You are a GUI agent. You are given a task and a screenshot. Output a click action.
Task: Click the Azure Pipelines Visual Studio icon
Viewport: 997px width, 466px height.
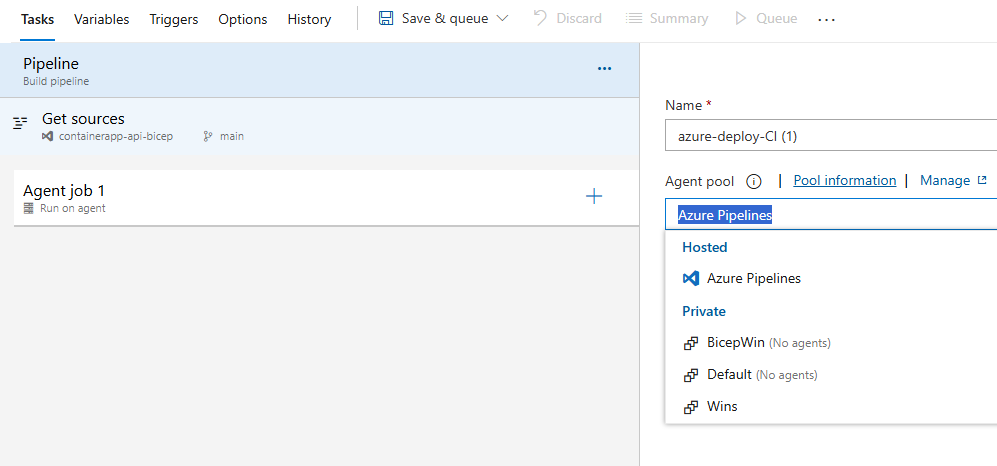[691, 278]
